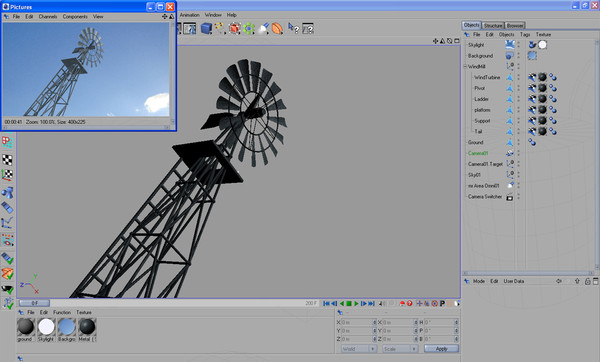Select the Skylight white material swatch
Image resolution: width=600 pixels, height=362 pixels.
coord(46,327)
